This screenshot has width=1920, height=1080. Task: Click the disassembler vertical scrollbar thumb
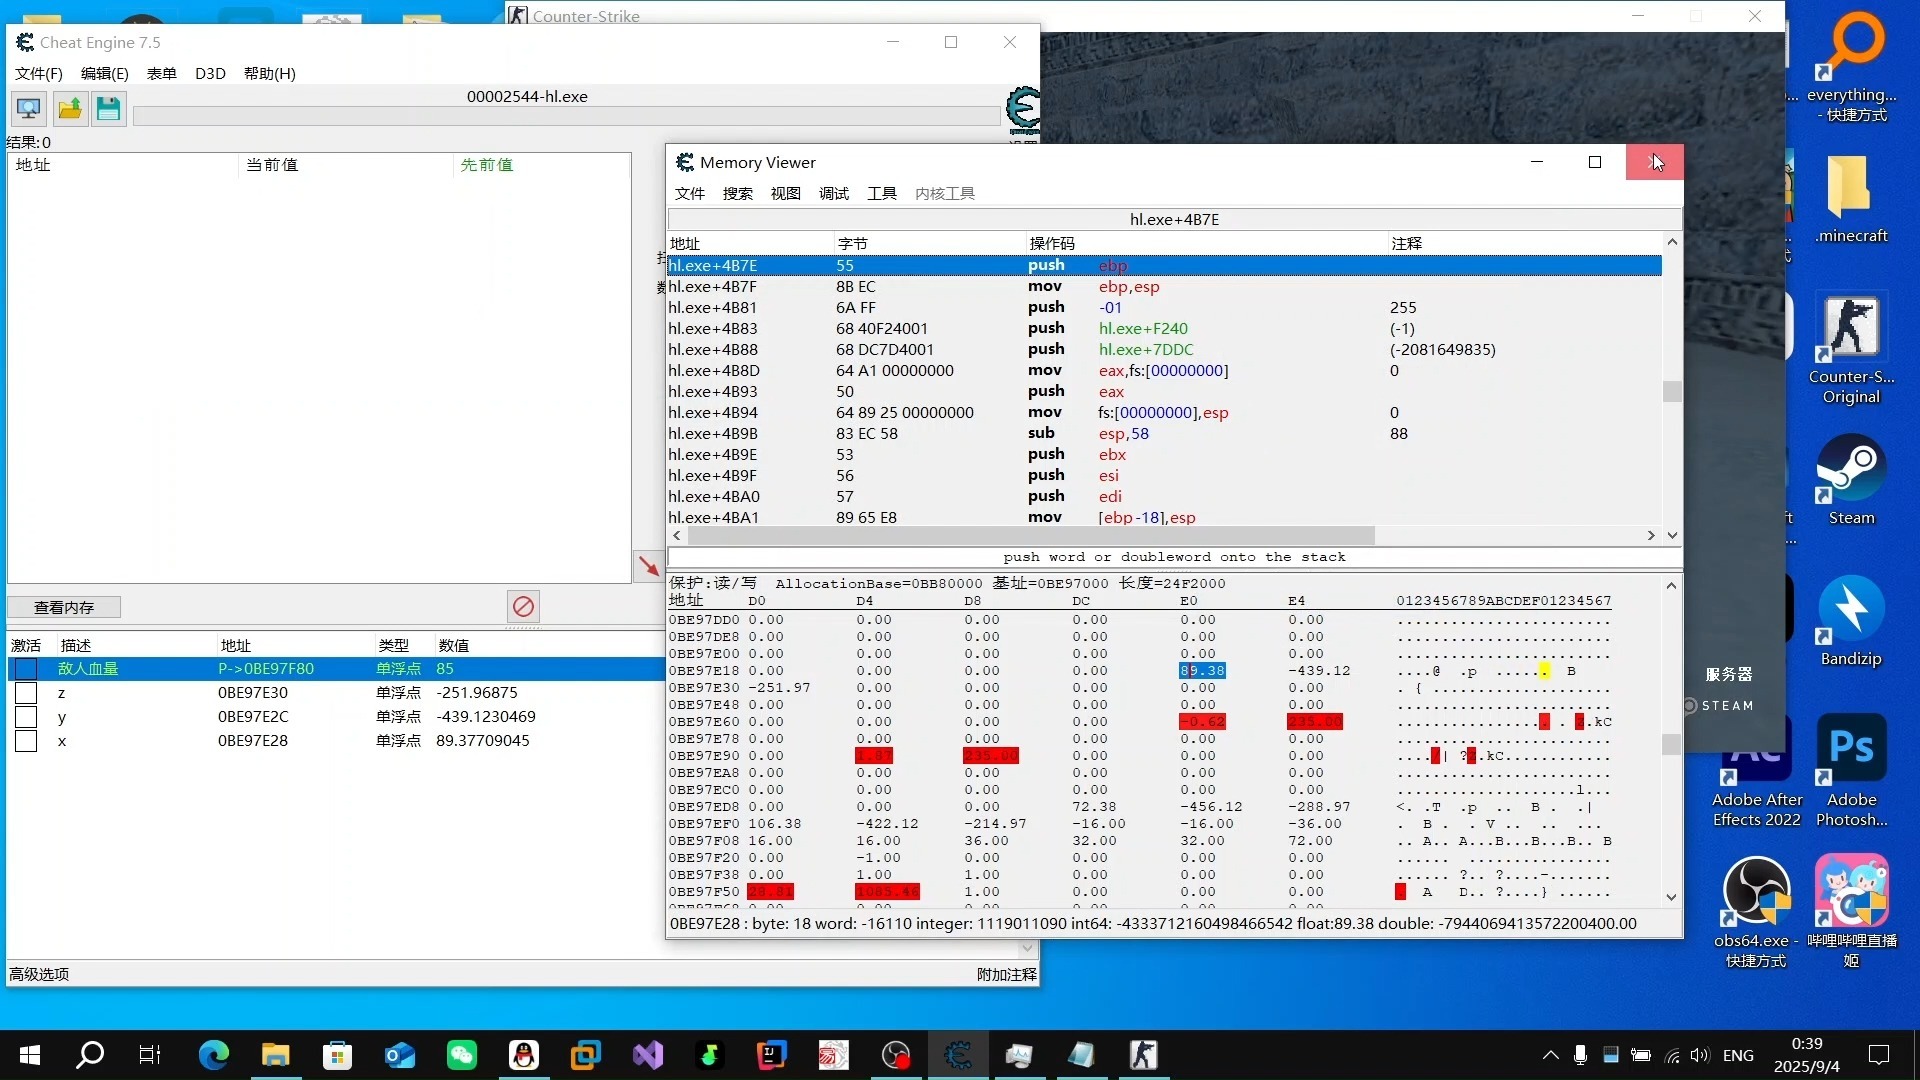1672,391
